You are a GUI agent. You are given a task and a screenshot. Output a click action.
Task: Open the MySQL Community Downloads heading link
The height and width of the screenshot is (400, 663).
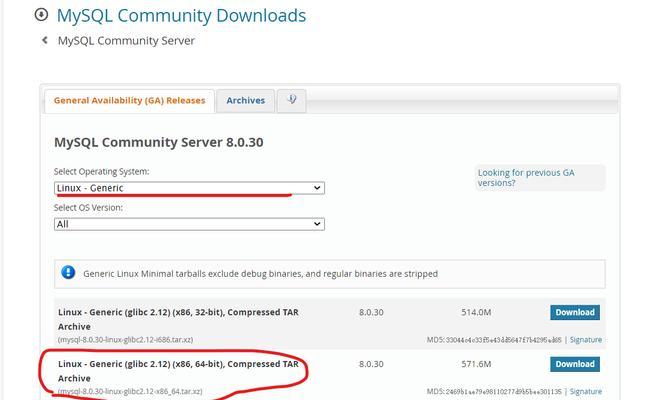(181, 16)
